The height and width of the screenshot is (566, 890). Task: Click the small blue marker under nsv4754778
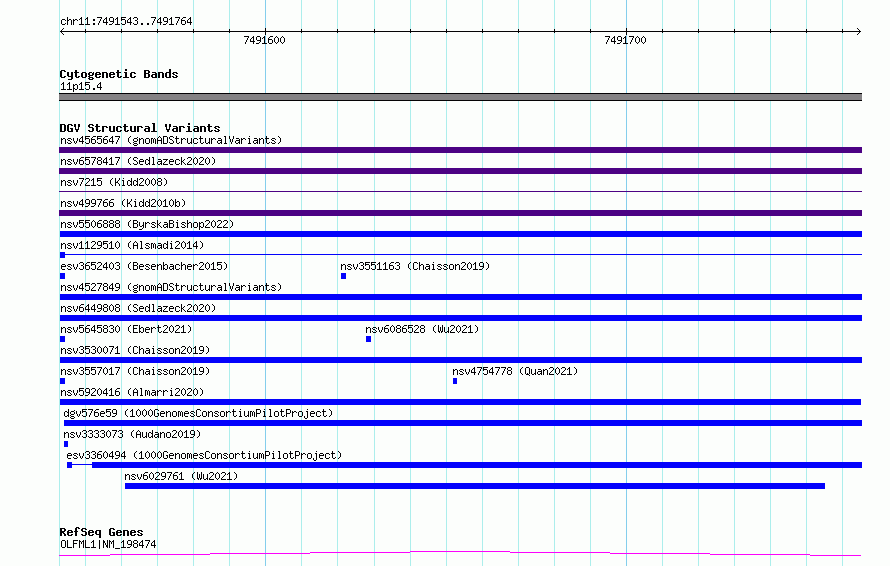[455, 381]
